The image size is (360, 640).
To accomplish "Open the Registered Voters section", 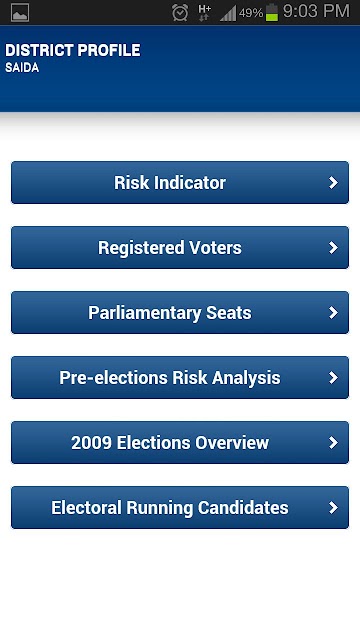I will (x=180, y=247).
